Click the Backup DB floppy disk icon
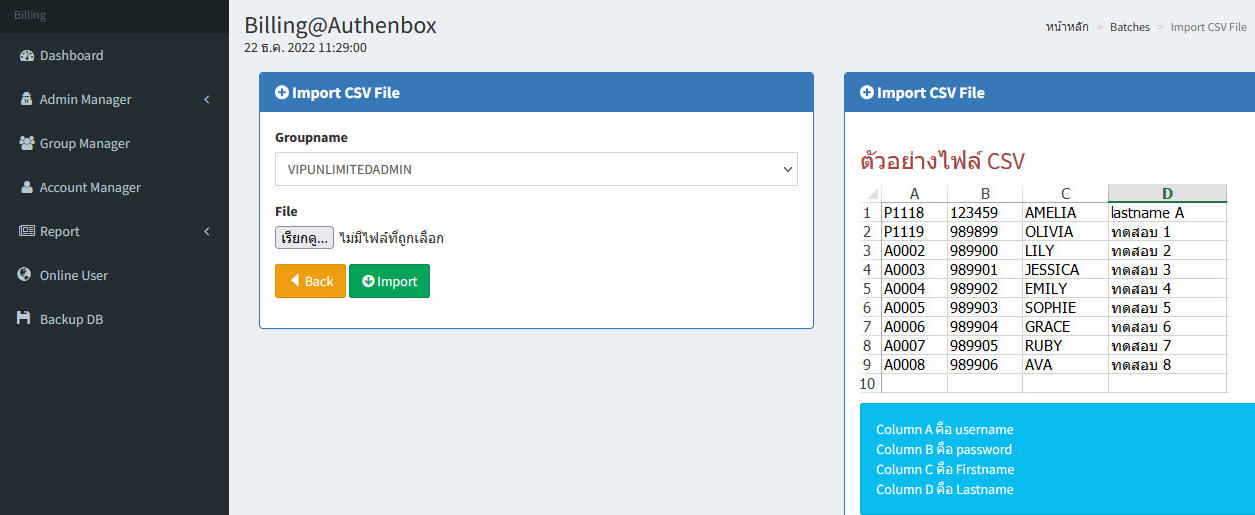The image size is (1255, 515). point(26,319)
